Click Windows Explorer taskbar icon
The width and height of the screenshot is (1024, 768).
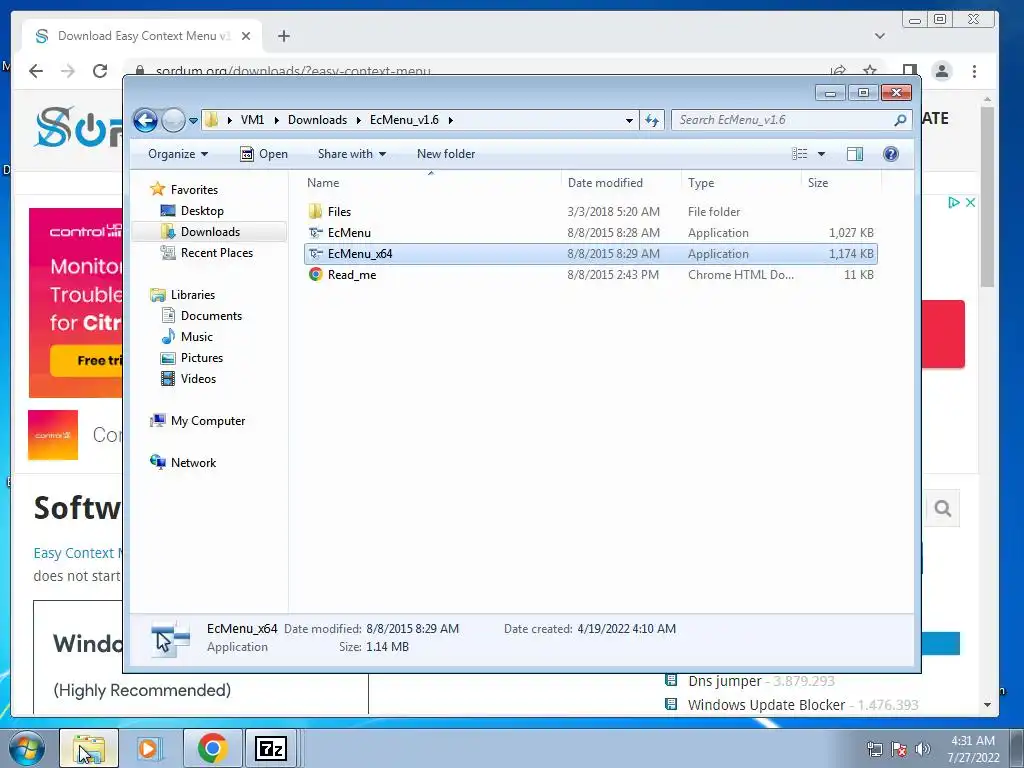[89, 748]
